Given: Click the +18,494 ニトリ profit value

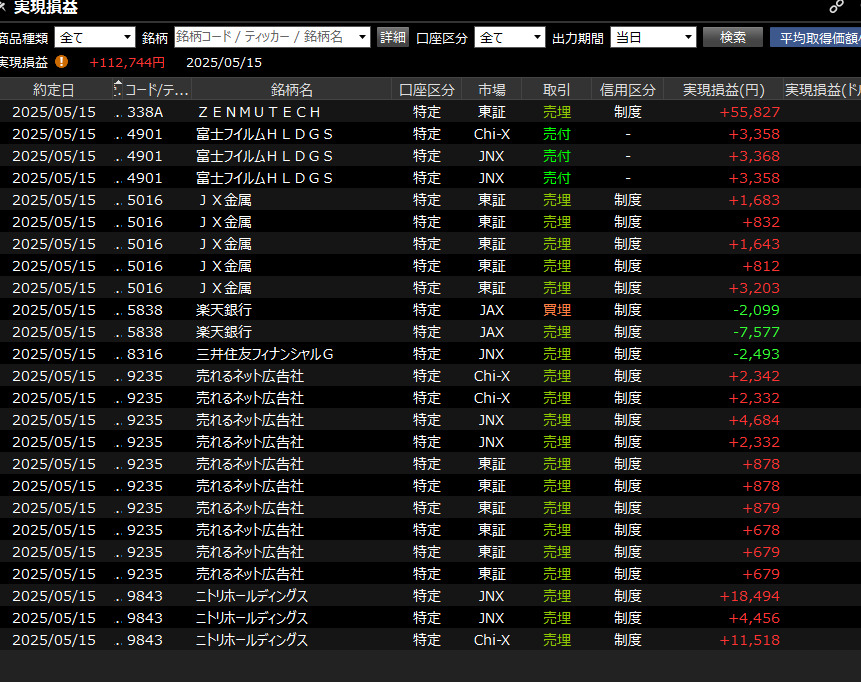Looking at the screenshot, I should (750, 596).
